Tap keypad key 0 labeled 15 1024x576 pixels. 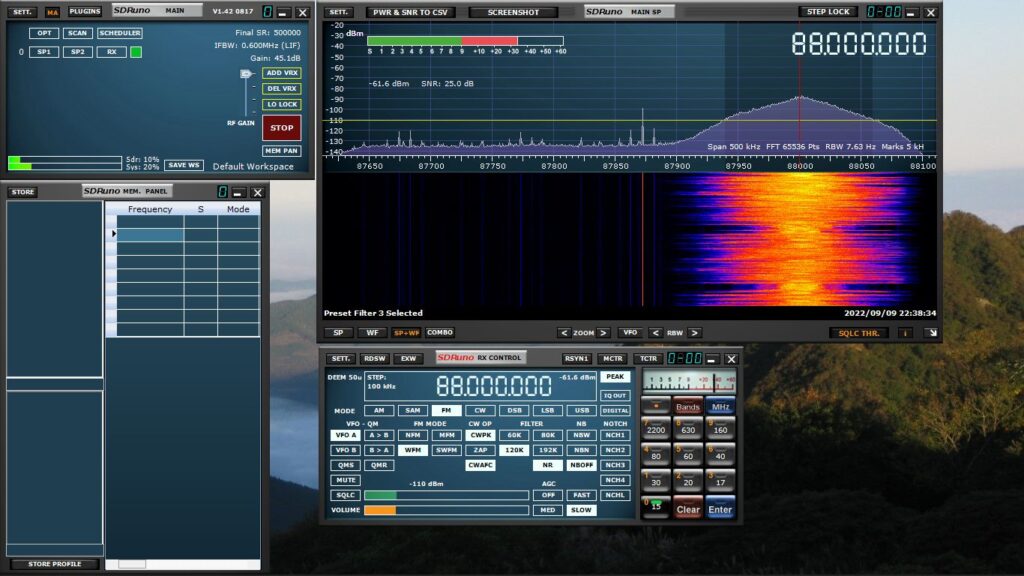(656, 507)
